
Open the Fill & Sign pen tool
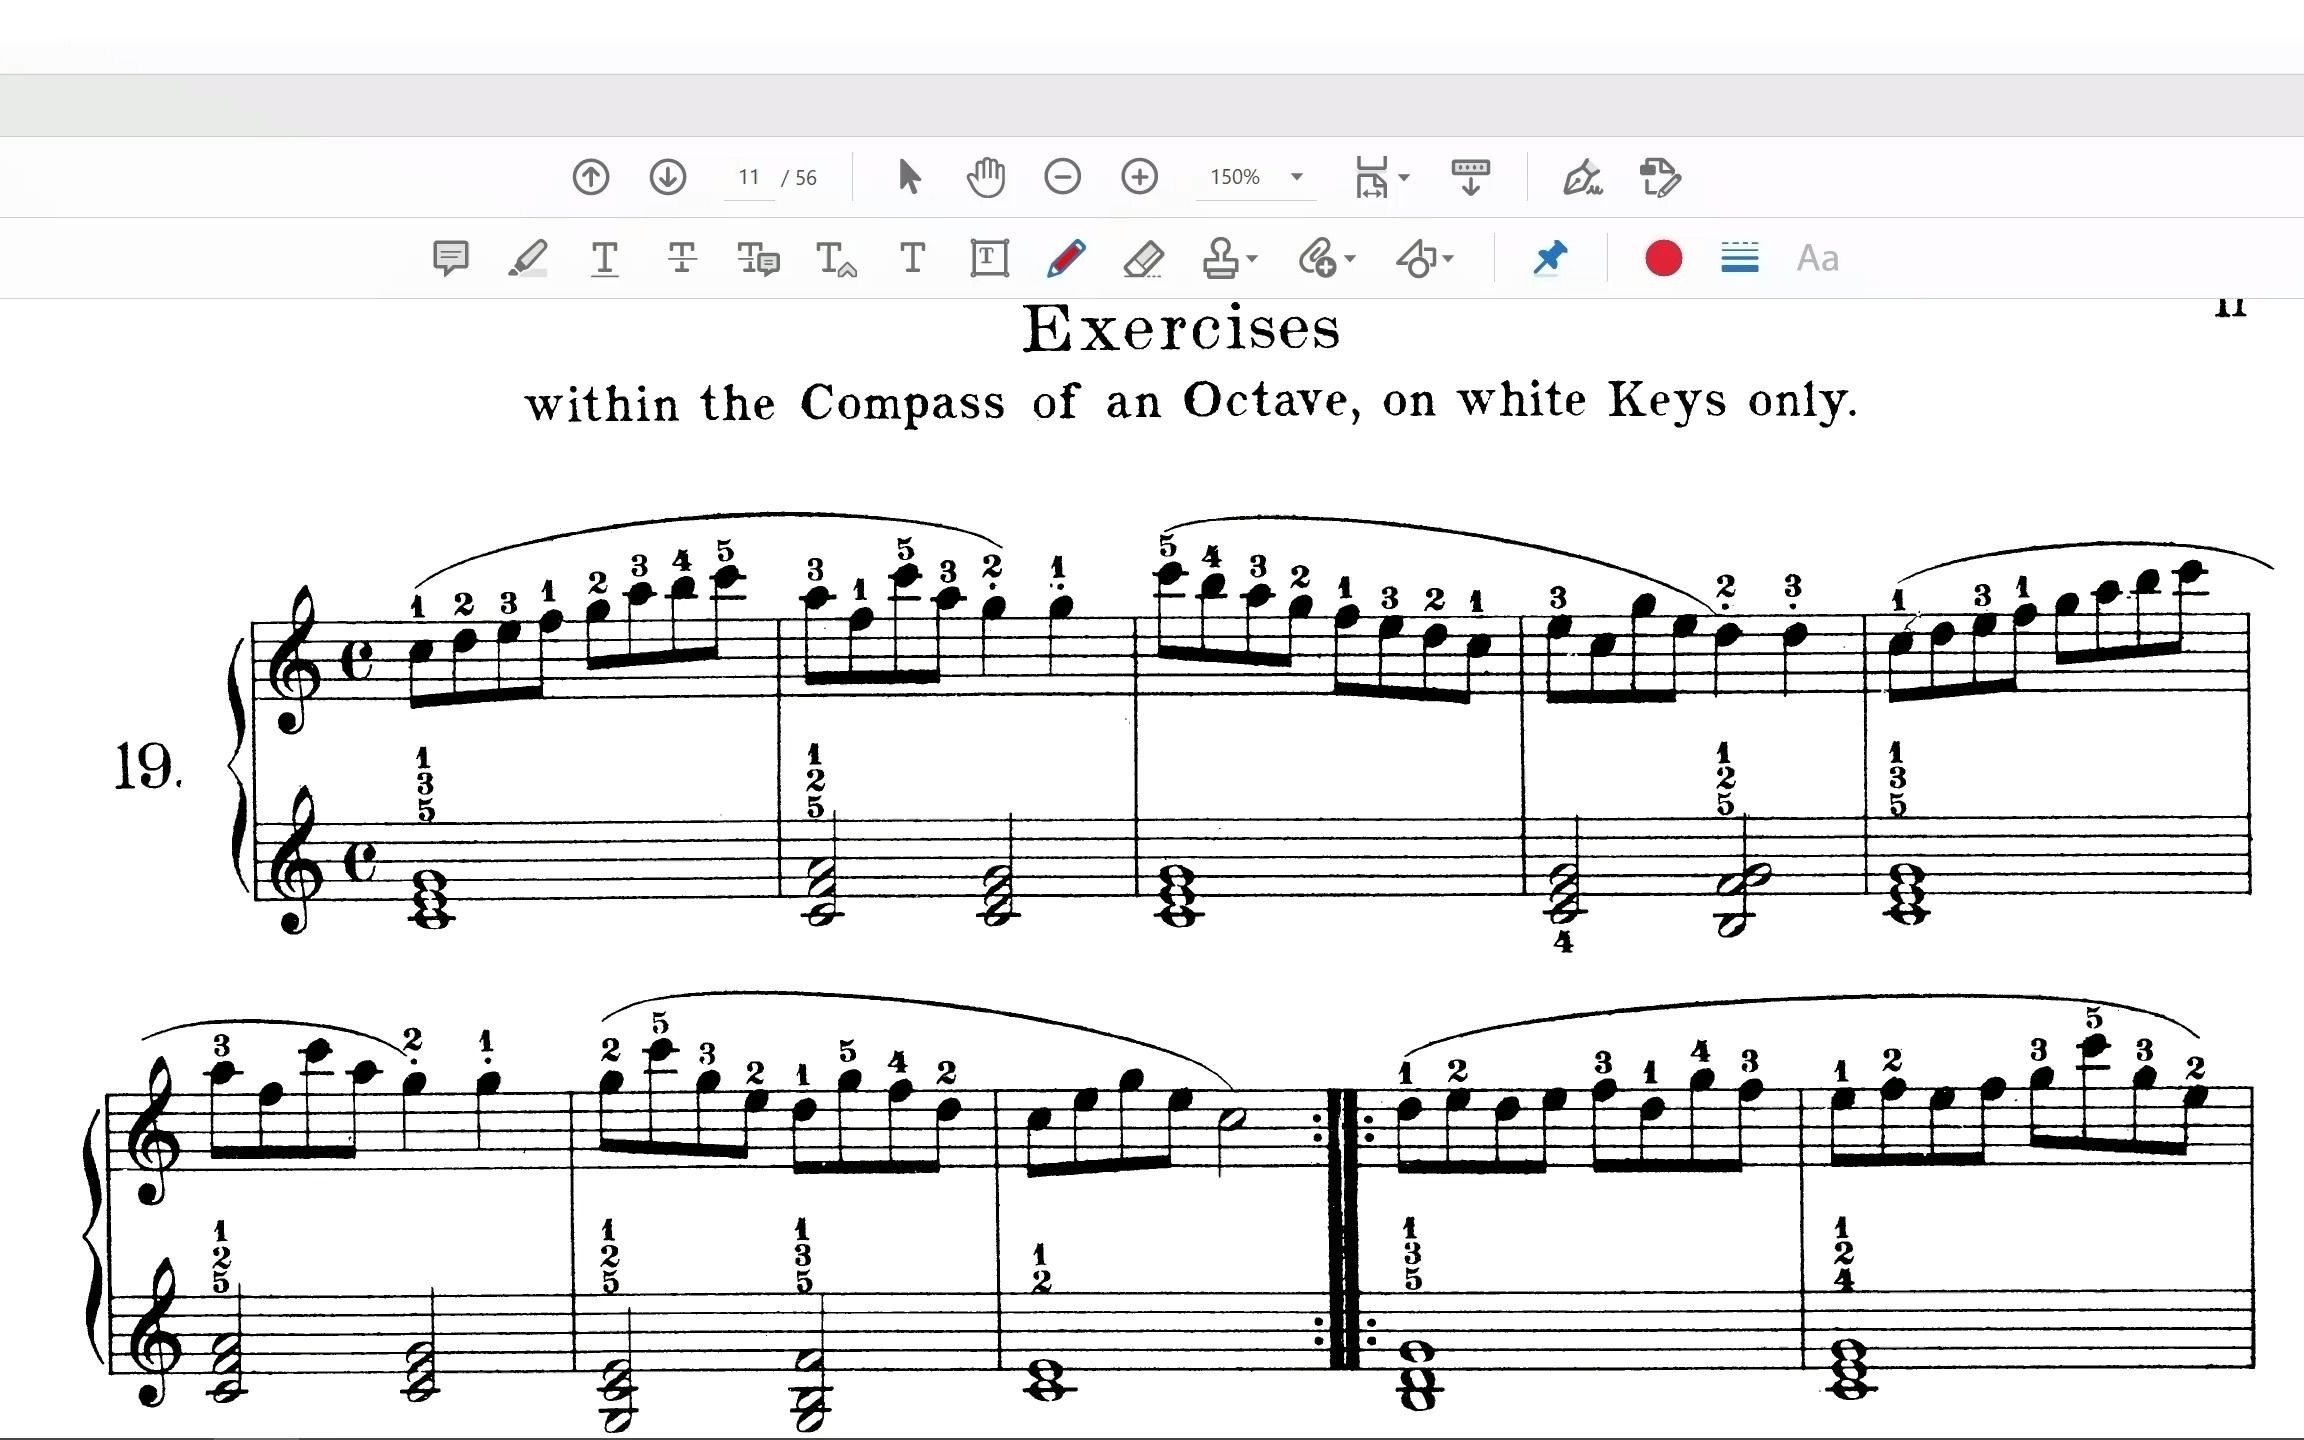[x=1582, y=177]
